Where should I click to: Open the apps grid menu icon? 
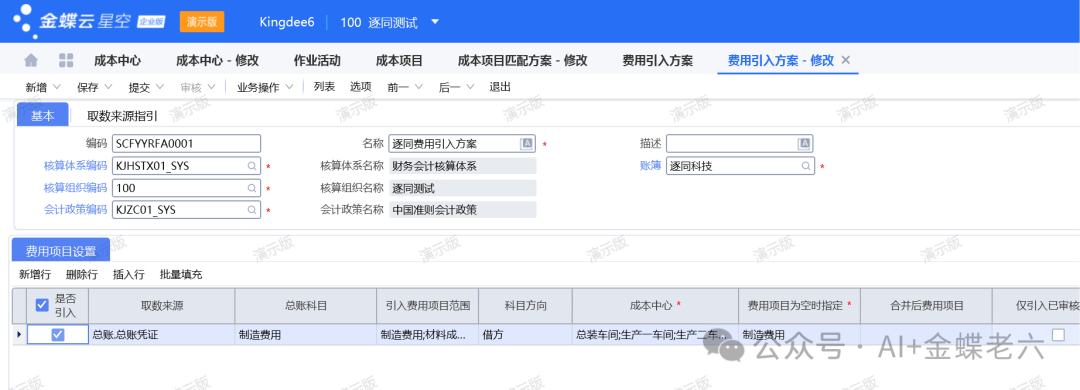(66, 61)
